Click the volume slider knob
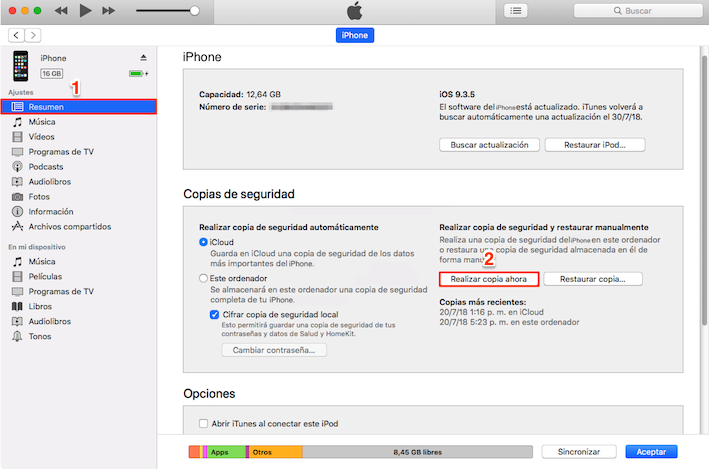The height and width of the screenshot is (469, 709). 194,10
